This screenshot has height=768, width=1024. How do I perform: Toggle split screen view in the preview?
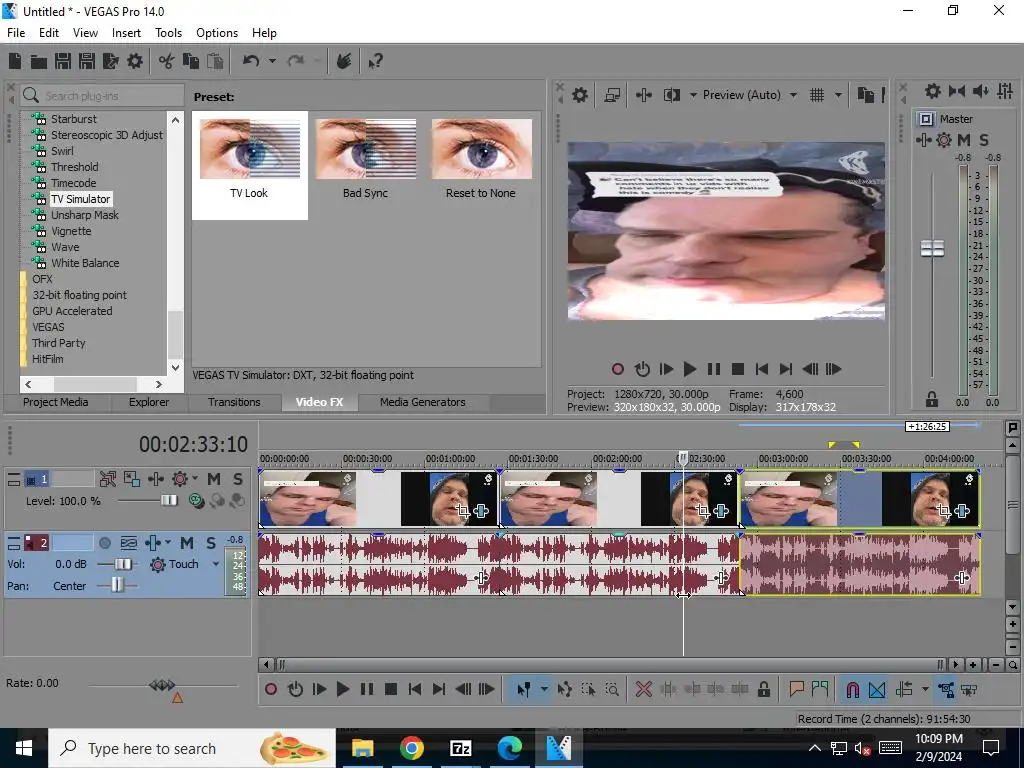[x=671, y=95]
